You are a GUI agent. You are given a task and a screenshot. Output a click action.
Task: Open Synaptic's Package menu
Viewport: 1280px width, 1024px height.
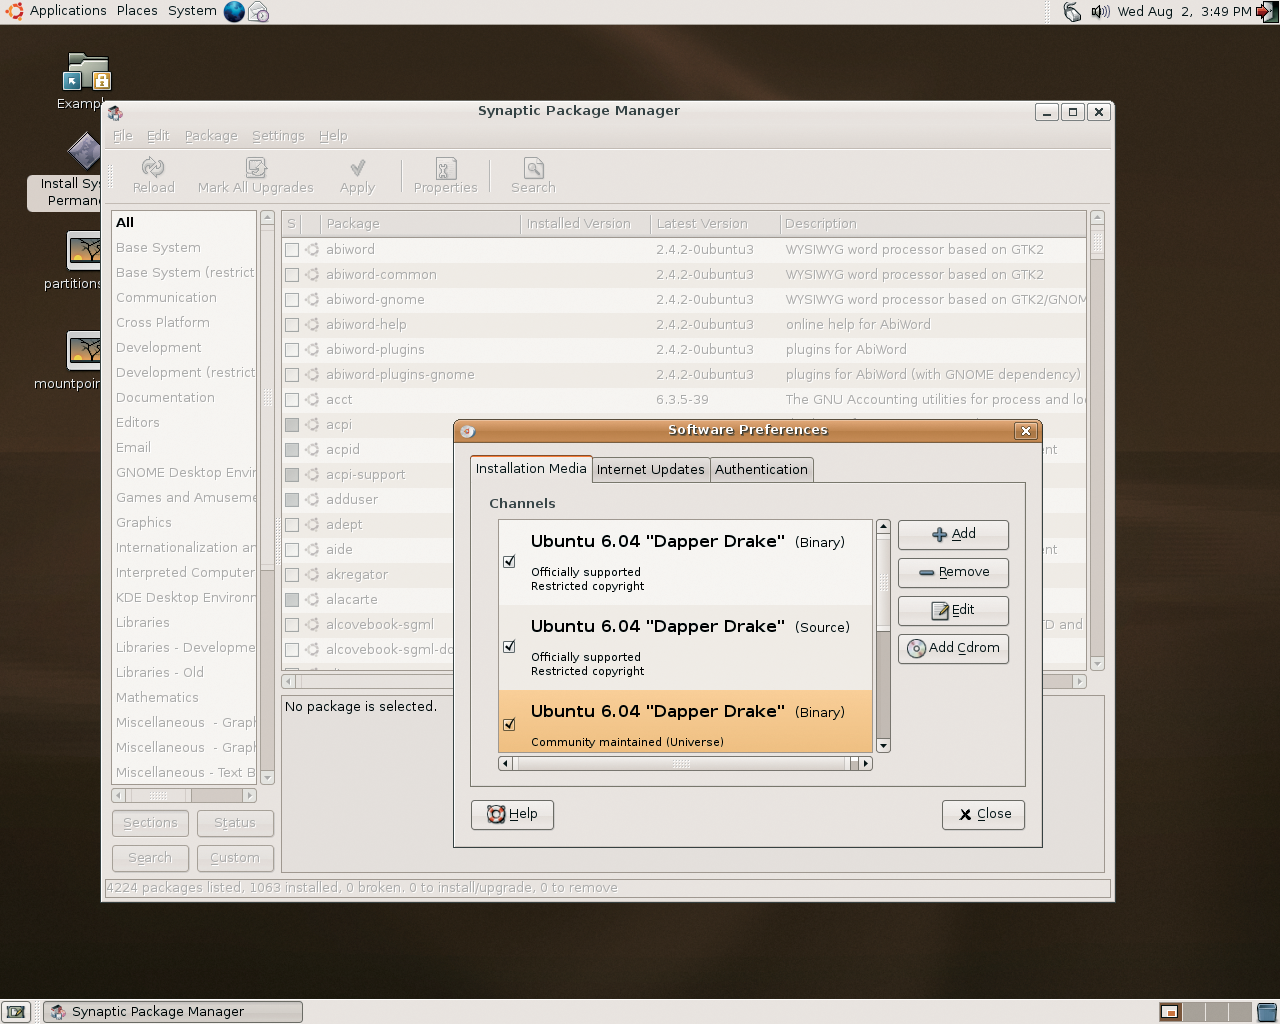click(x=211, y=136)
